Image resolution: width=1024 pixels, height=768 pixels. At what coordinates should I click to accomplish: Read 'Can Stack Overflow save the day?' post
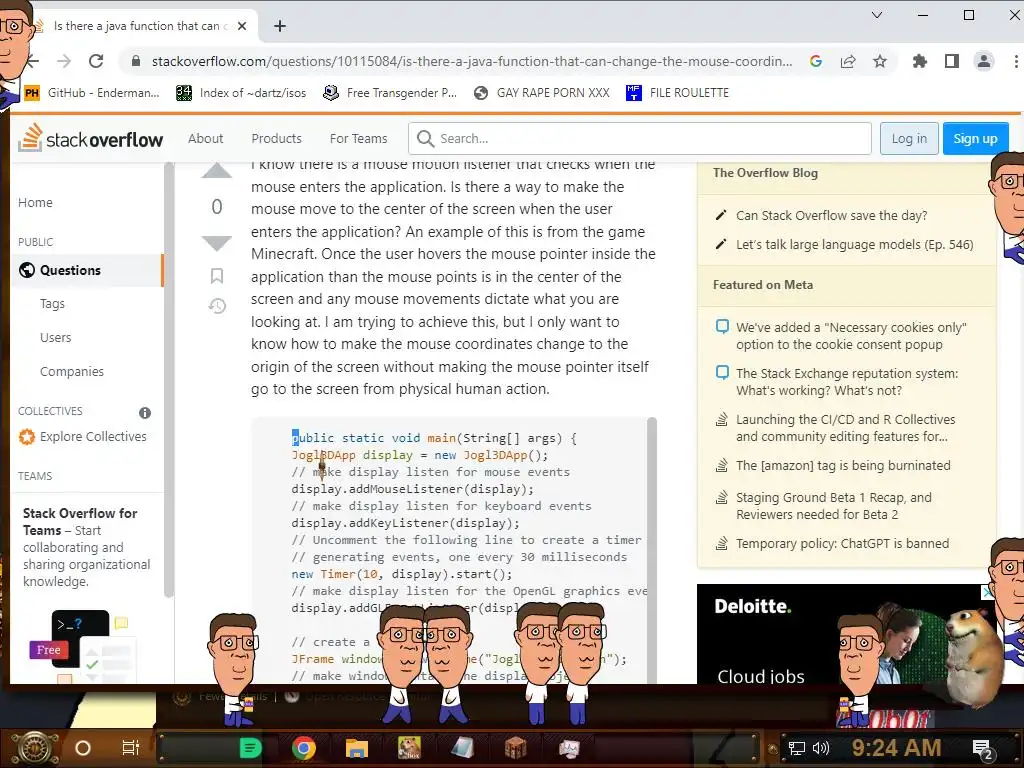click(831, 216)
